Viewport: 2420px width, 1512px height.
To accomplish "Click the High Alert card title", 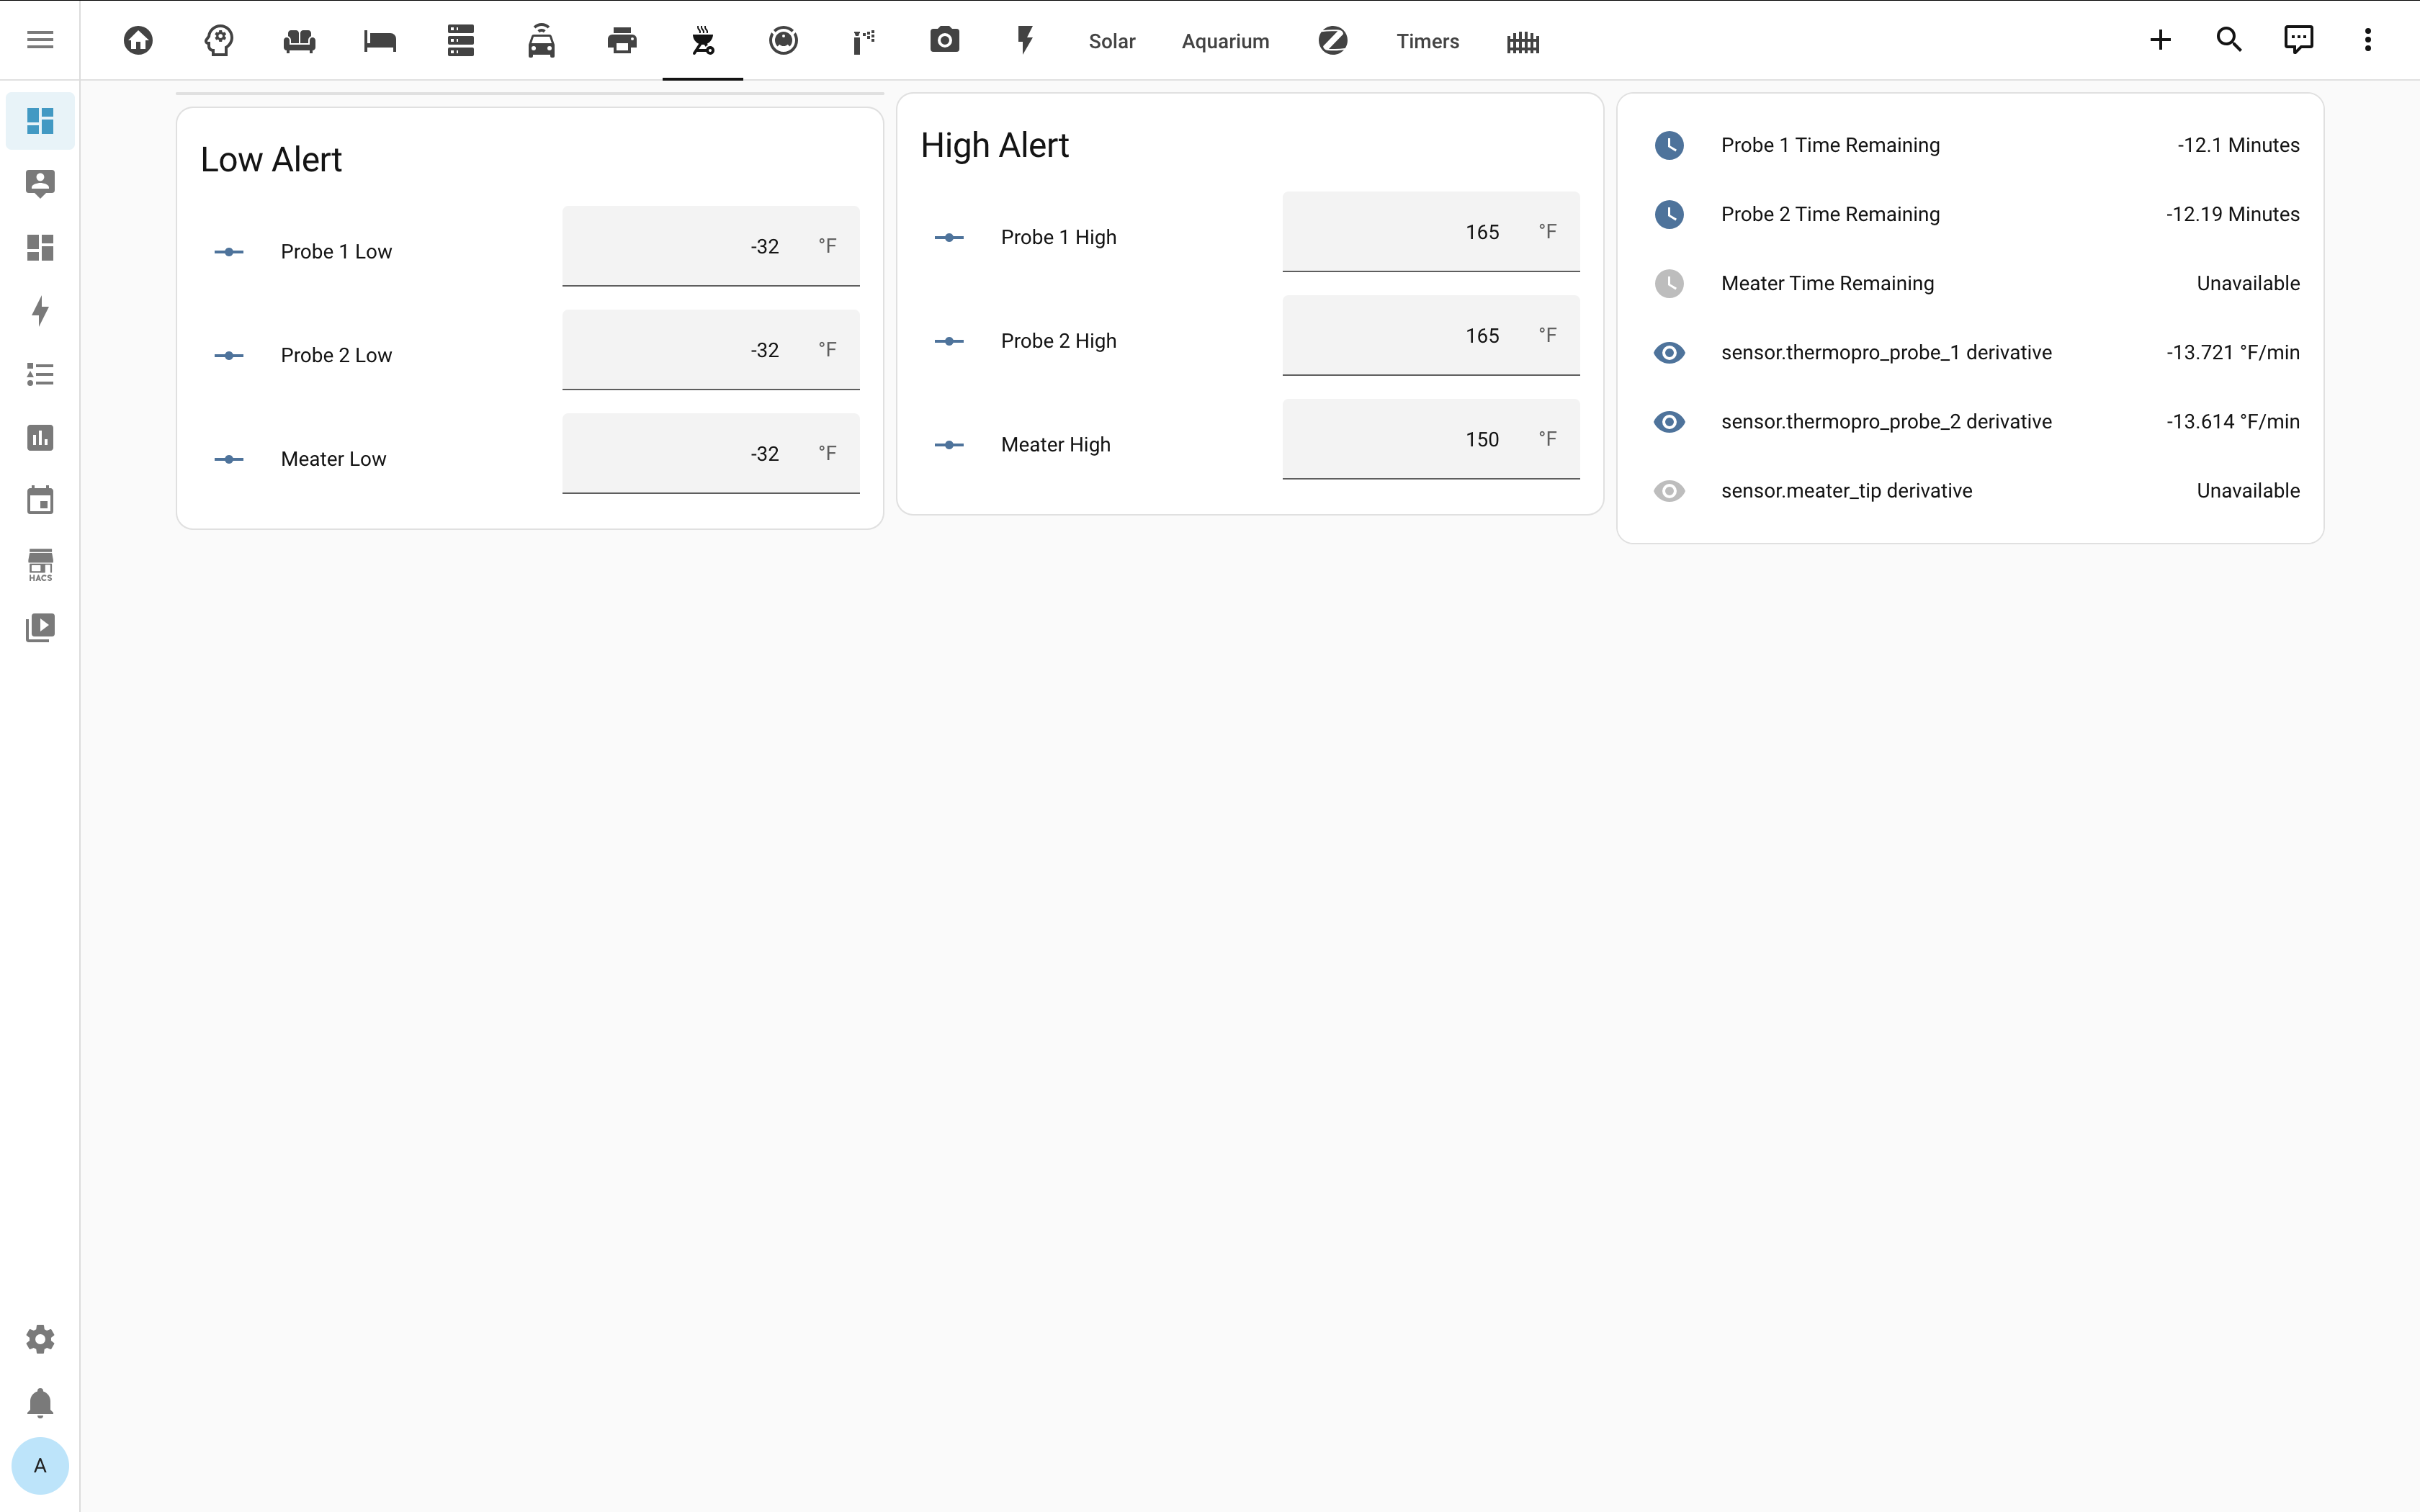I will 994,146.
